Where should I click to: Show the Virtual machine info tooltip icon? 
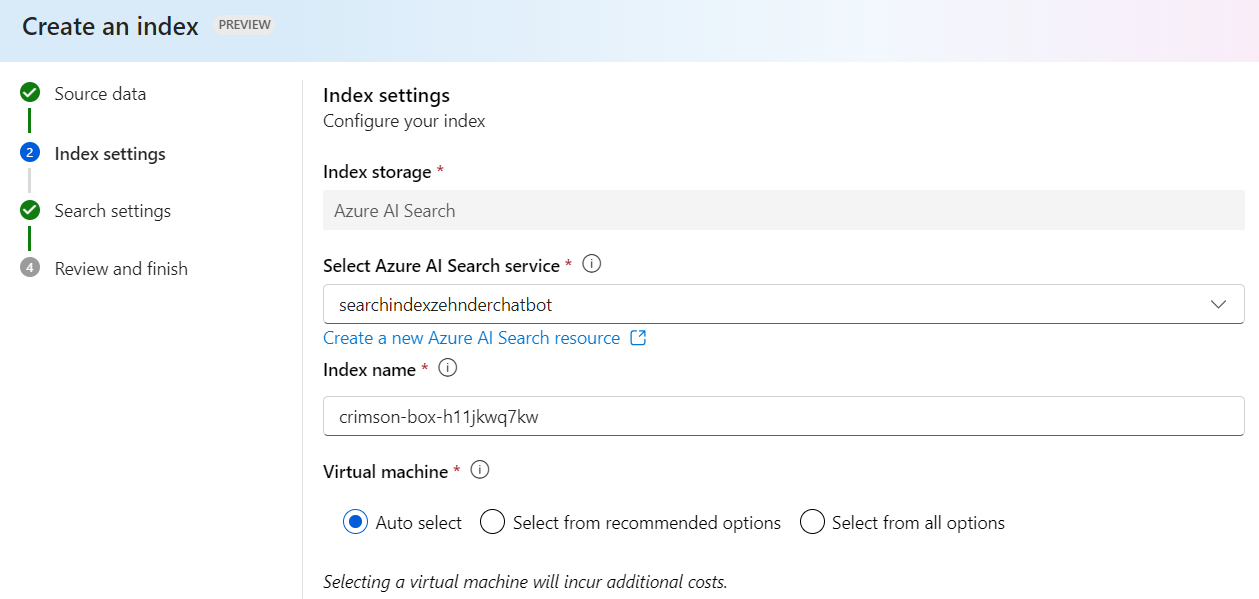(x=480, y=470)
